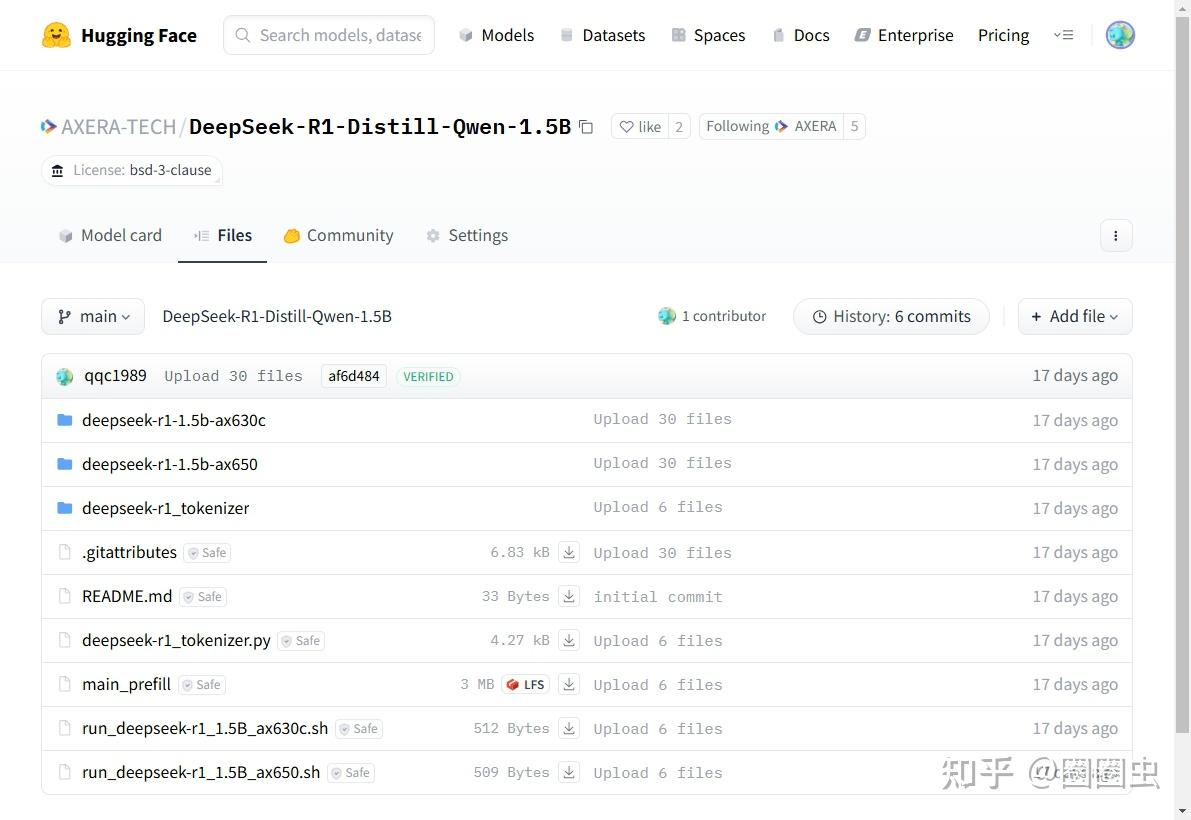Click the Safe badge next to .gitattributes
The image size is (1191, 820).
tap(206, 552)
